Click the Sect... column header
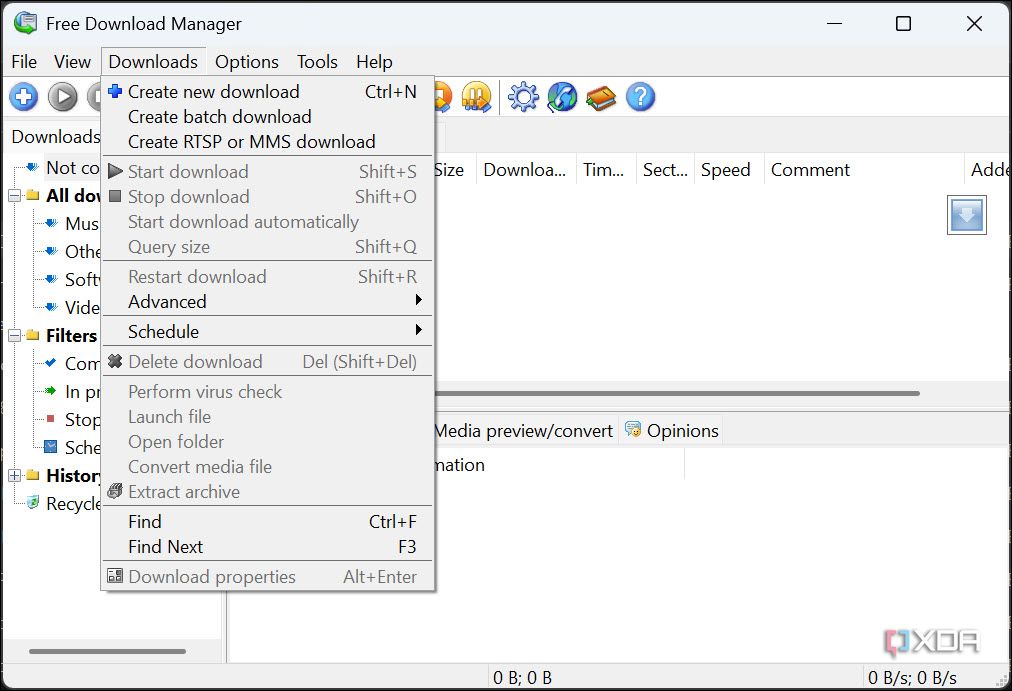Screen dimensions: 1012x691 [x=665, y=170]
